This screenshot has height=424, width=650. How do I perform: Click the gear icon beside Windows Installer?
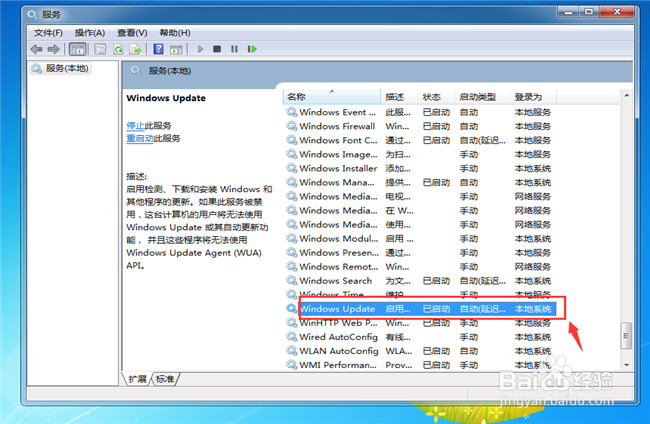(x=292, y=168)
